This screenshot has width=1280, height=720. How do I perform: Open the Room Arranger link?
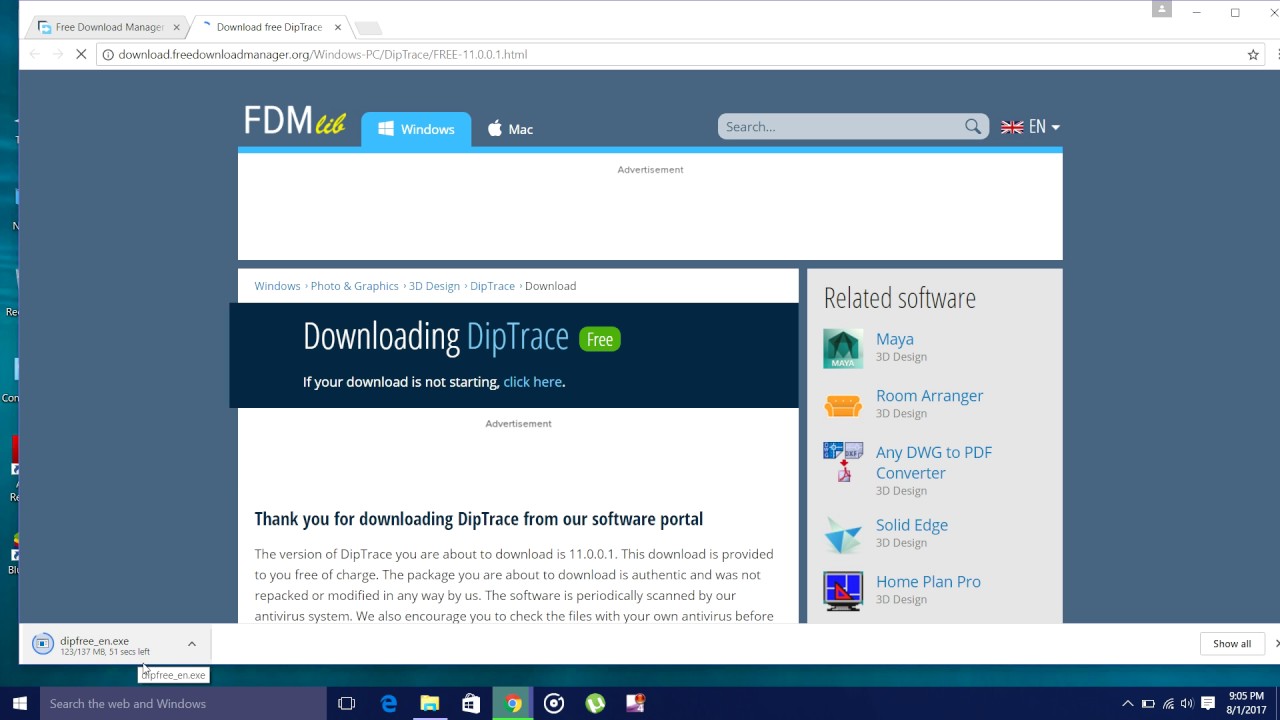click(x=929, y=396)
